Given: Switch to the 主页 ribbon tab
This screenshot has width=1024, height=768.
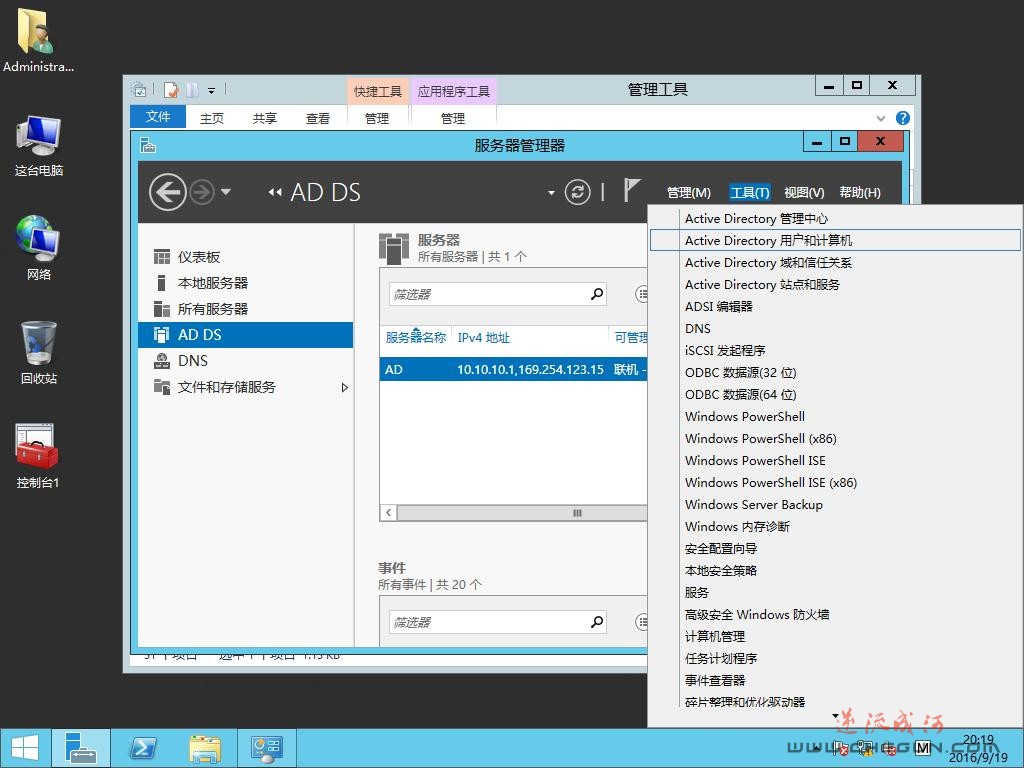Looking at the screenshot, I should click(x=212, y=118).
